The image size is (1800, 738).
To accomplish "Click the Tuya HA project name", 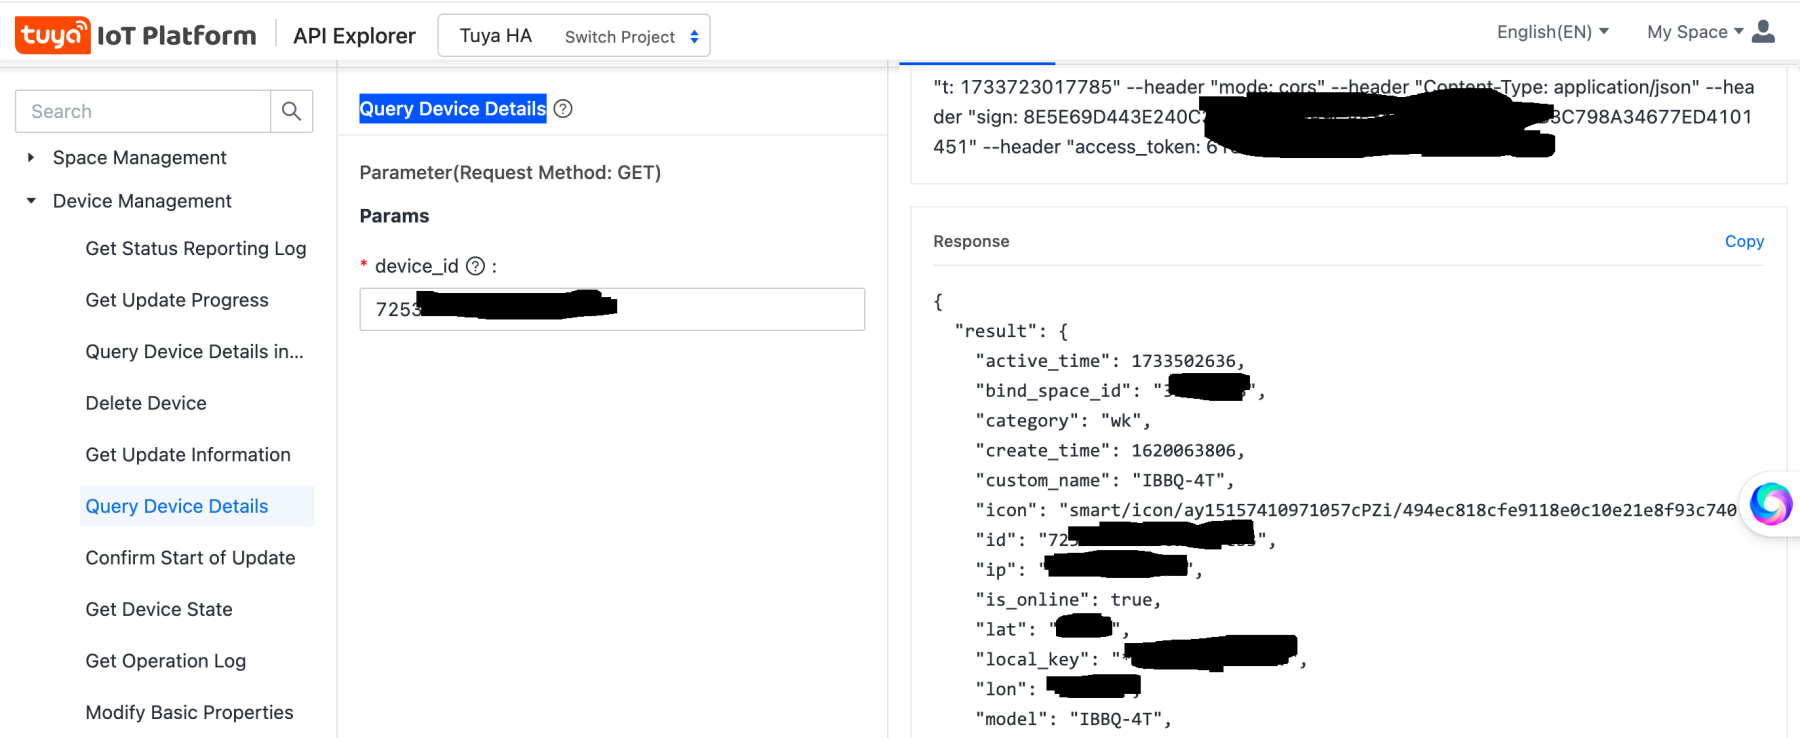I will pyautogui.click(x=495, y=36).
